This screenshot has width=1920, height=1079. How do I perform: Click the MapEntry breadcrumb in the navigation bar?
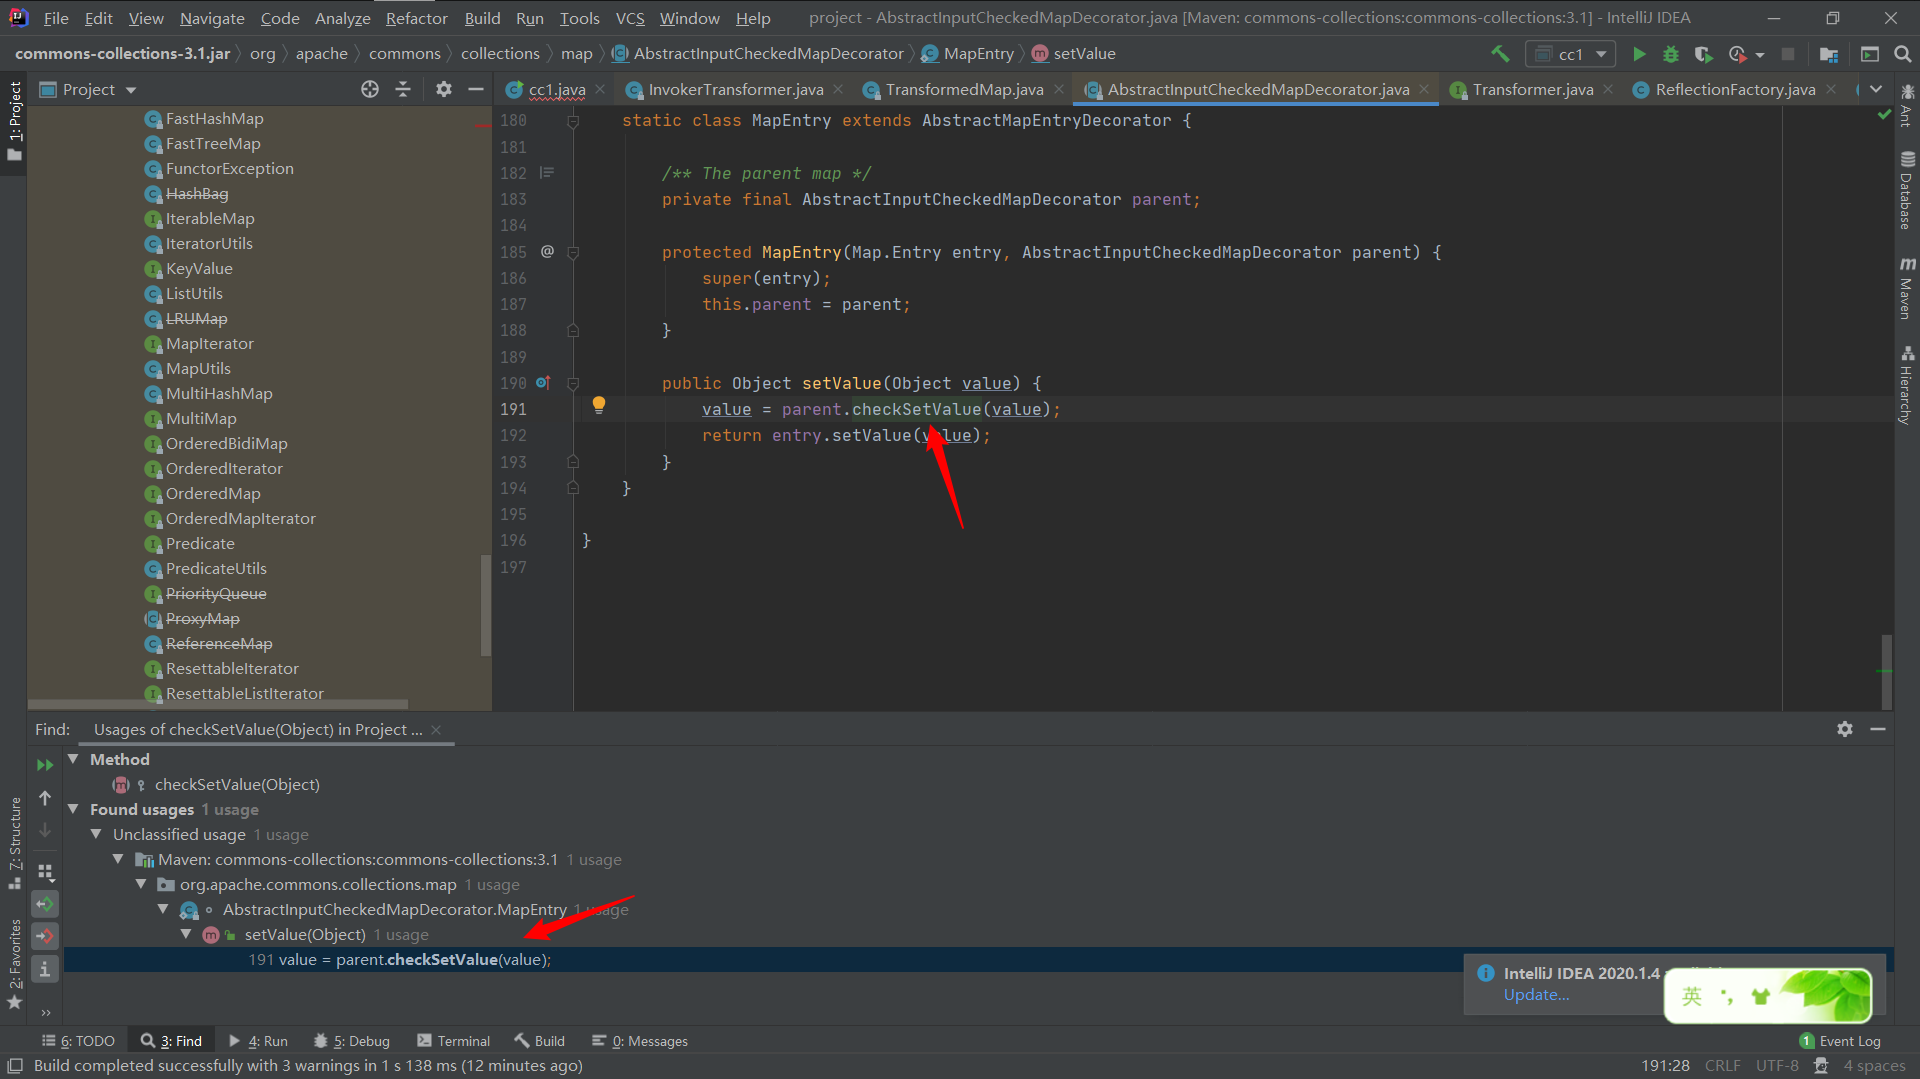click(967, 54)
